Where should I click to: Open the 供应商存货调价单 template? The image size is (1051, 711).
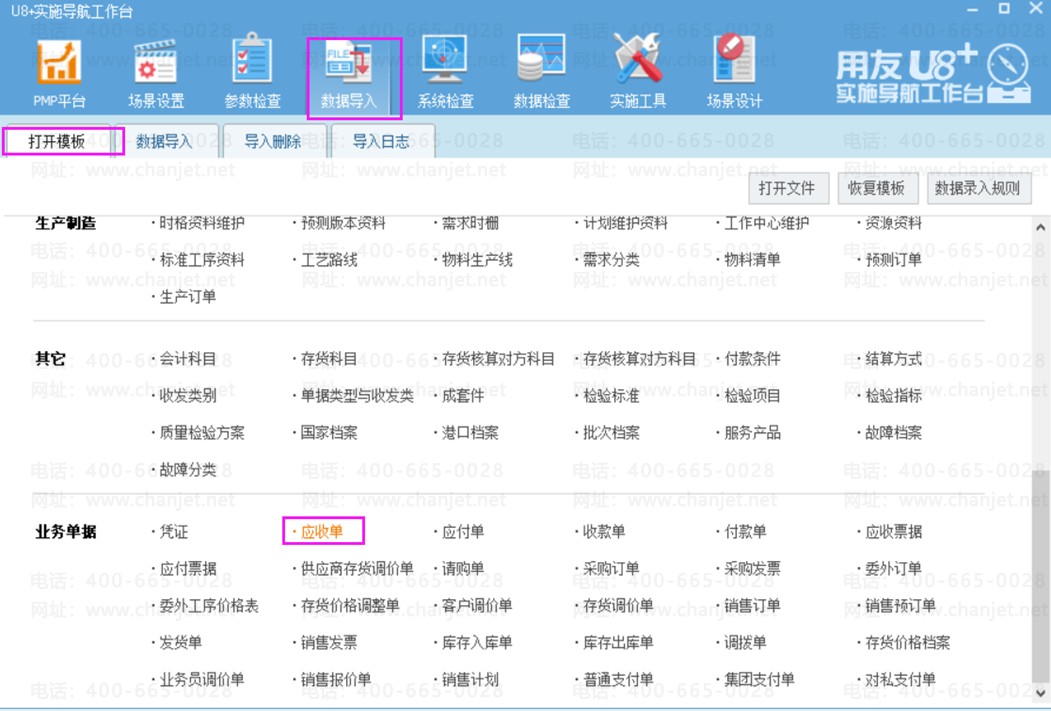click(357, 569)
